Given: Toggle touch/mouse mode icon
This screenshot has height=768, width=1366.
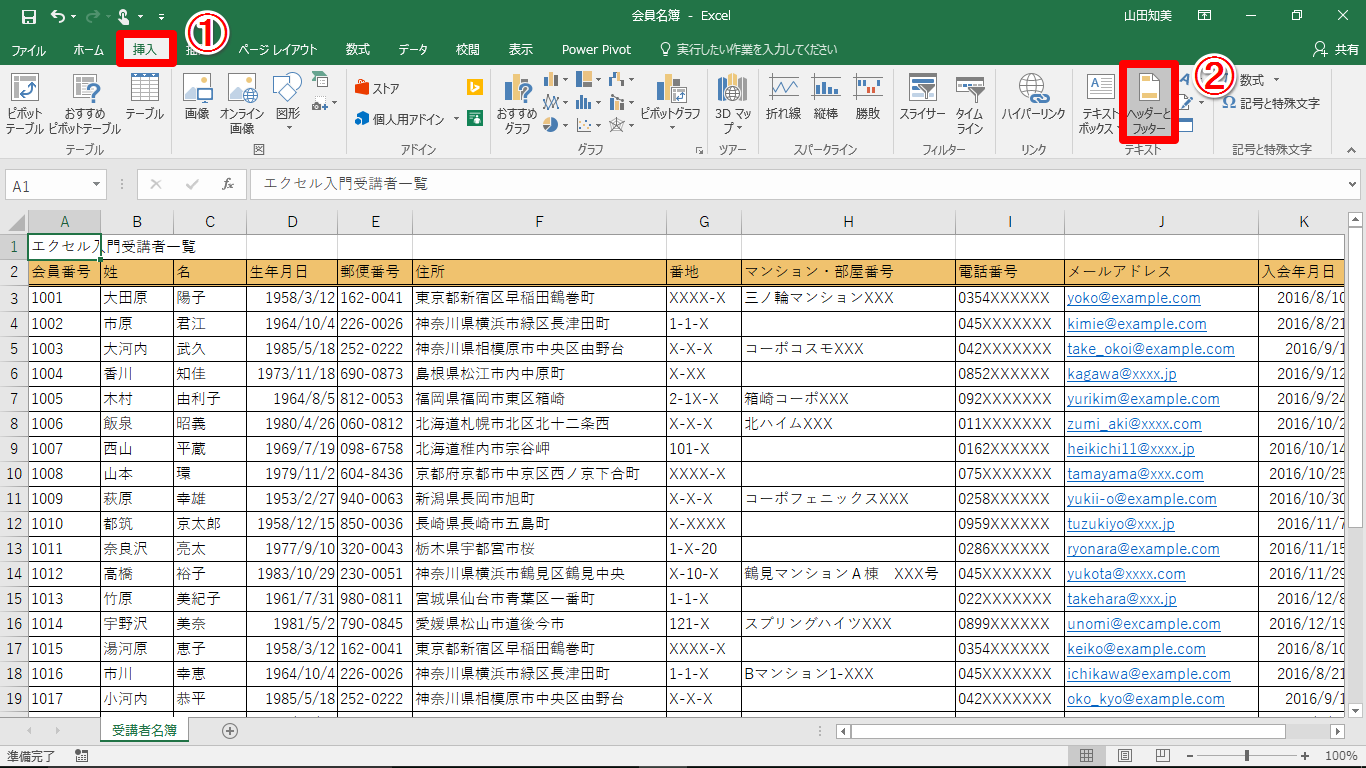Looking at the screenshot, I should (x=123, y=16).
